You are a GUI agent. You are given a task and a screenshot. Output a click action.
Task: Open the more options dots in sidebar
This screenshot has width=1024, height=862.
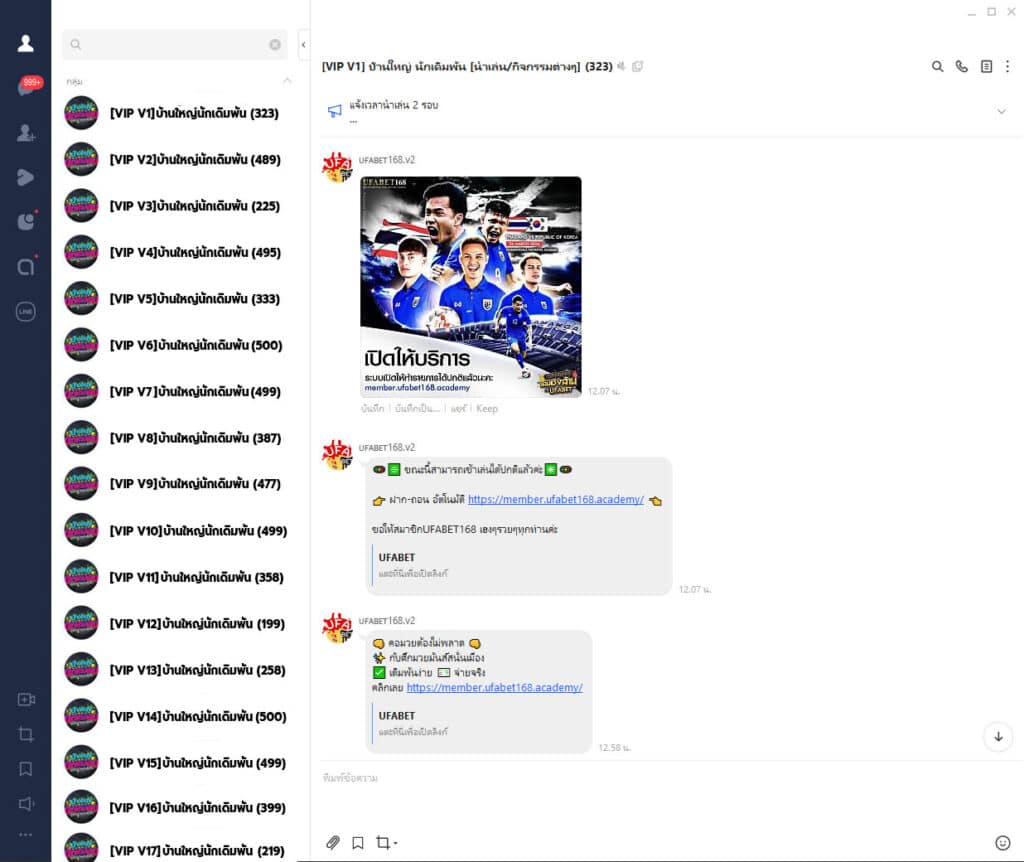pyautogui.click(x=25, y=835)
